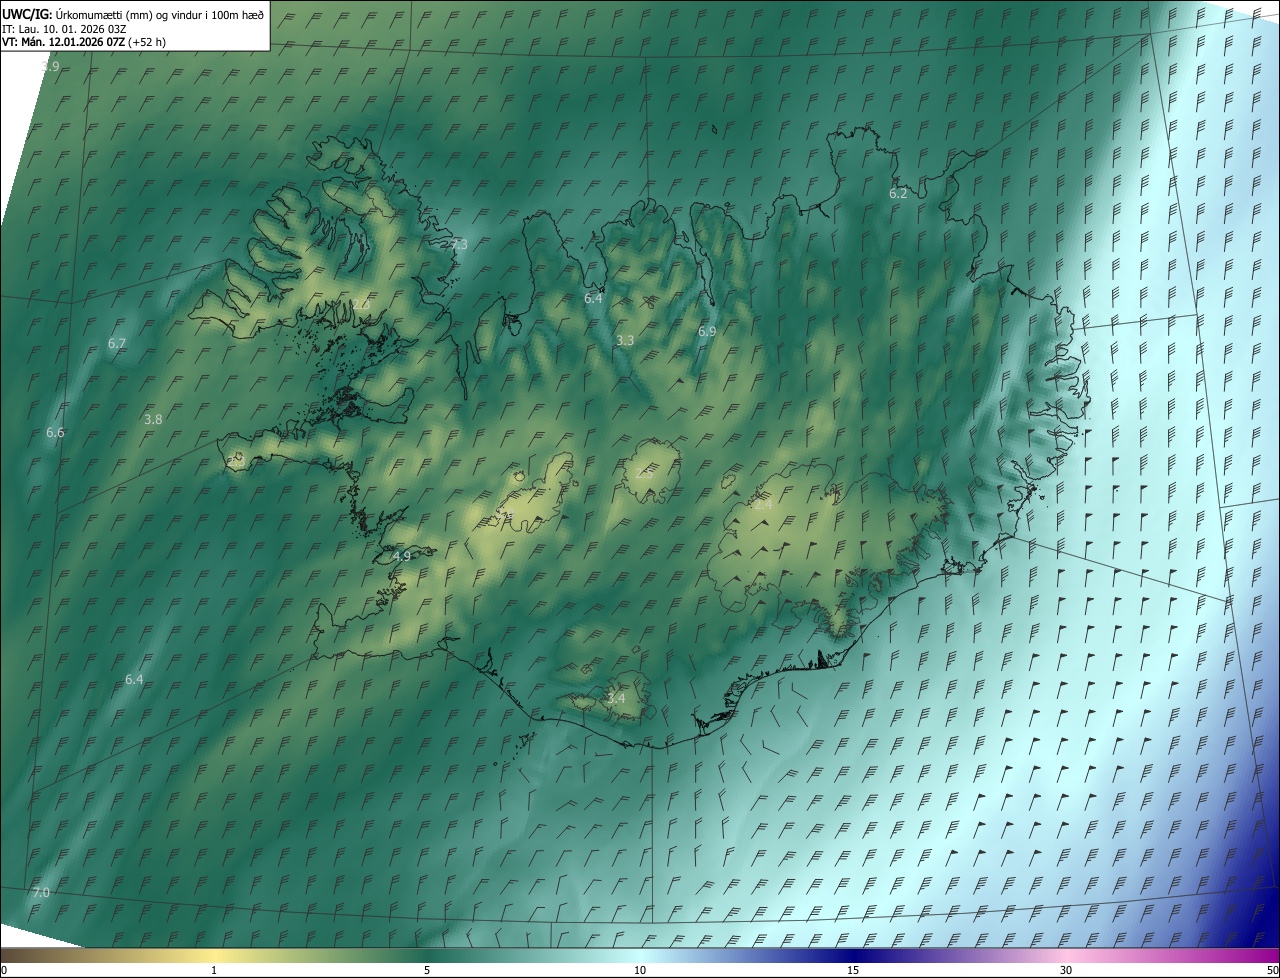Click the 6.7 value over sea west of the Westfjords

click(117, 343)
